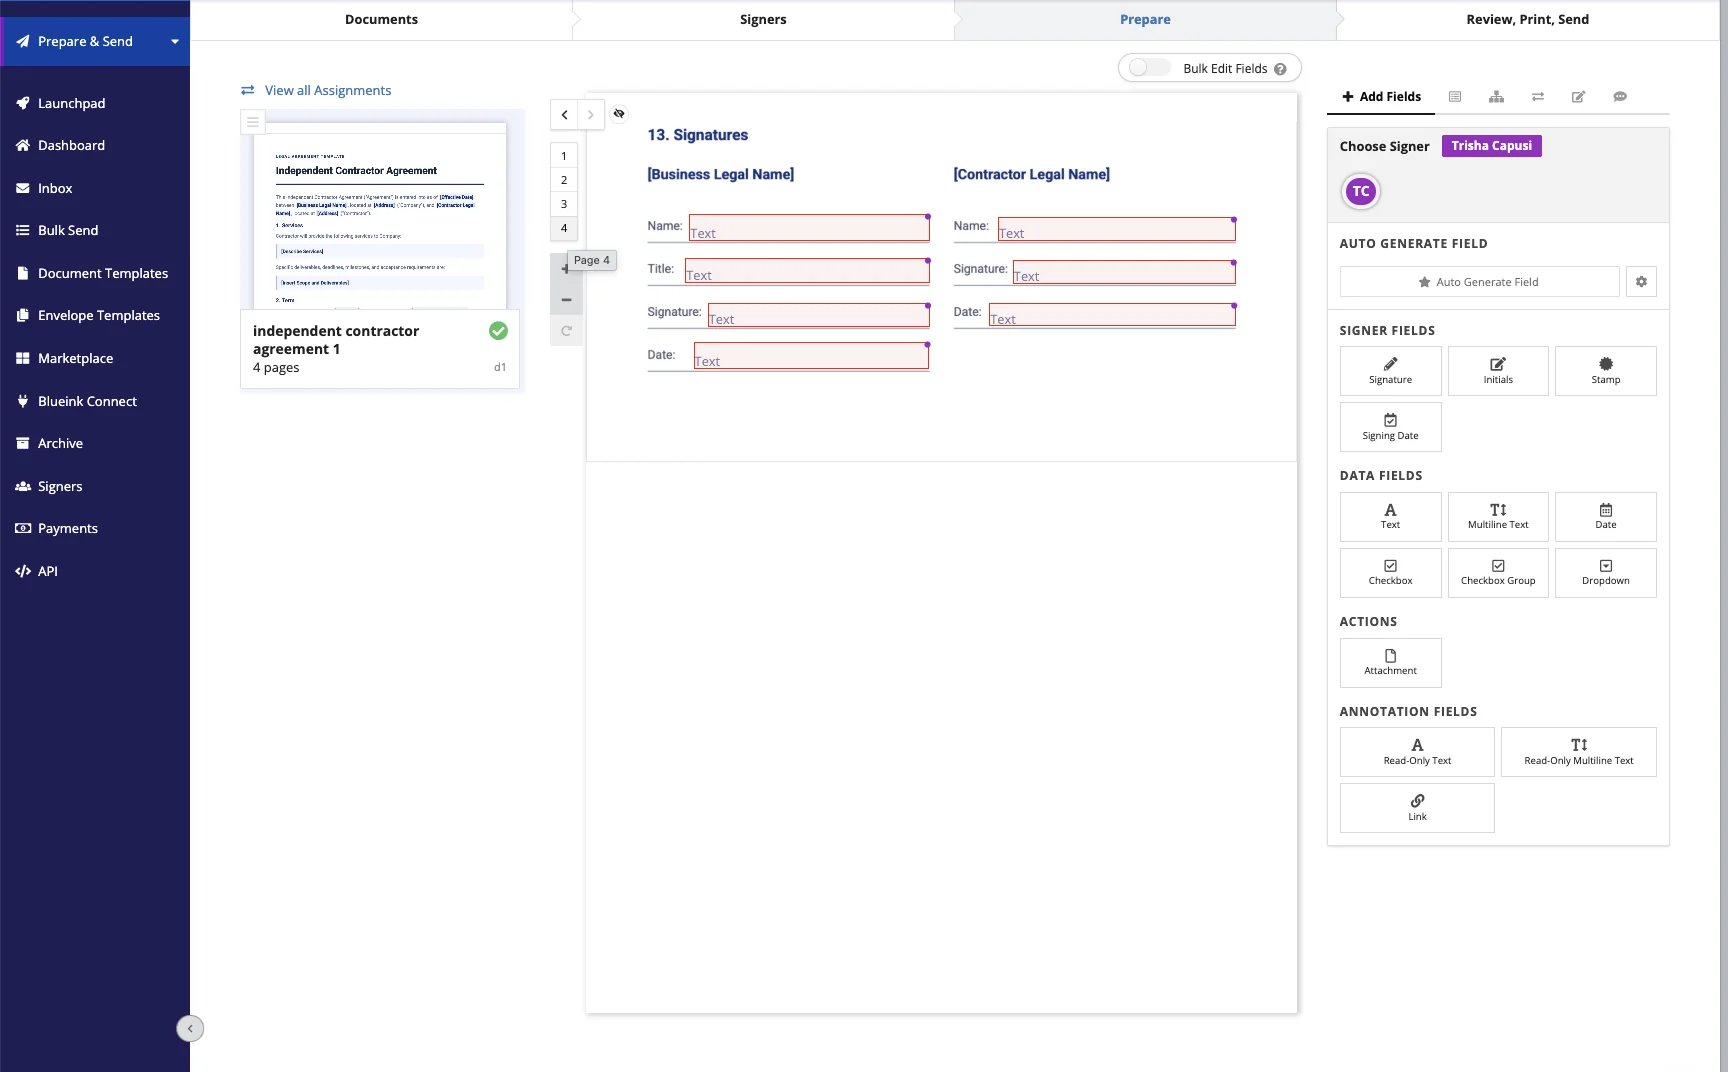1728x1072 pixels.
Task: Go to next page arrow
Action: coord(591,114)
